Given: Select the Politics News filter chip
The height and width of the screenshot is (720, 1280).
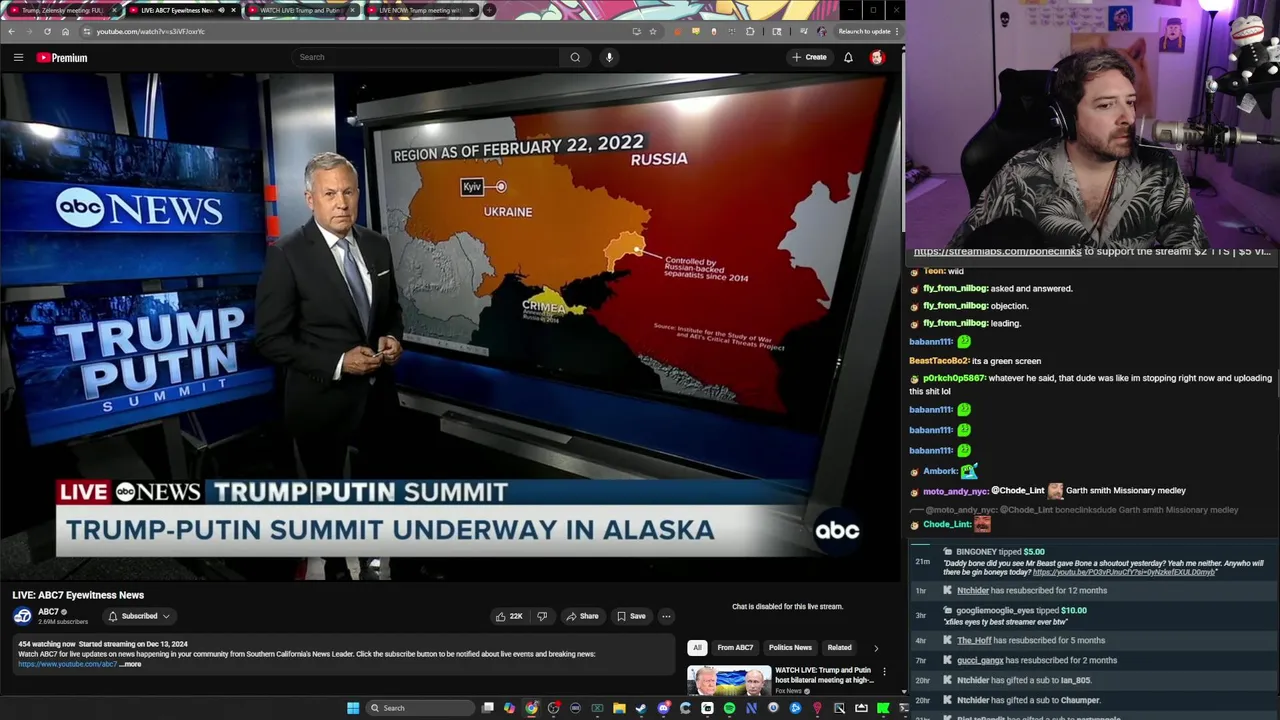Looking at the screenshot, I should tap(790, 648).
